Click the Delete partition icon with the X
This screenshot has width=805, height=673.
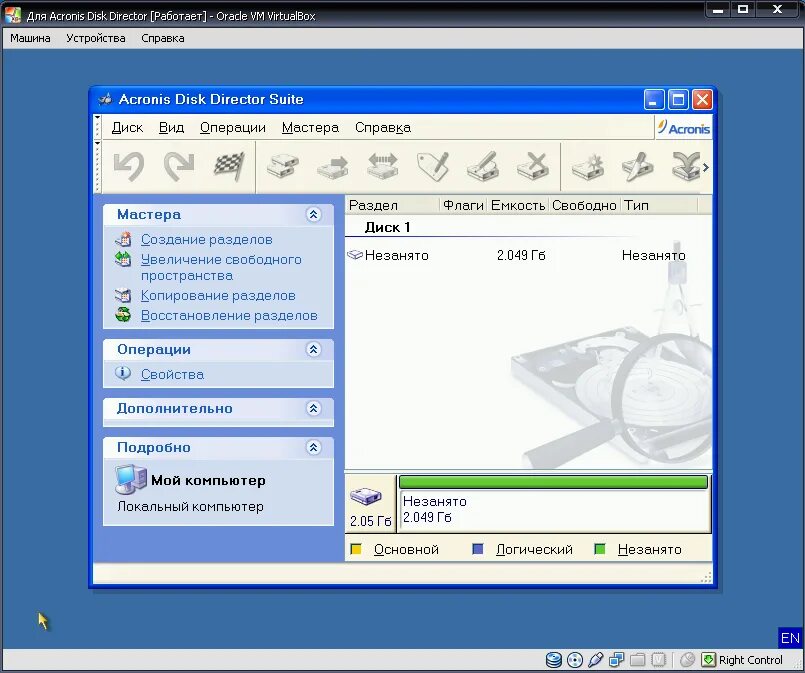(533, 166)
